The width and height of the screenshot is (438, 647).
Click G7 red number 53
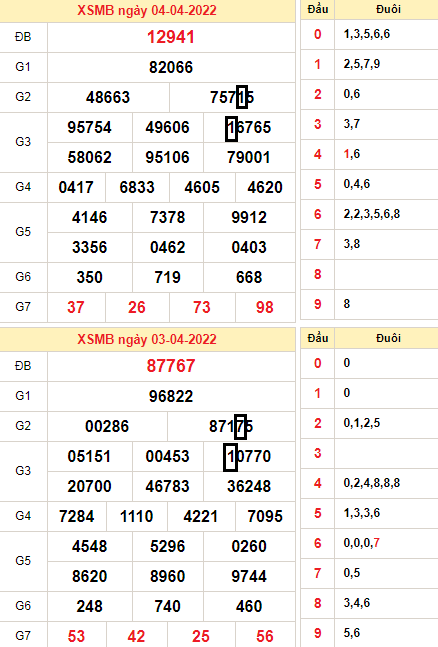click(76, 636)
